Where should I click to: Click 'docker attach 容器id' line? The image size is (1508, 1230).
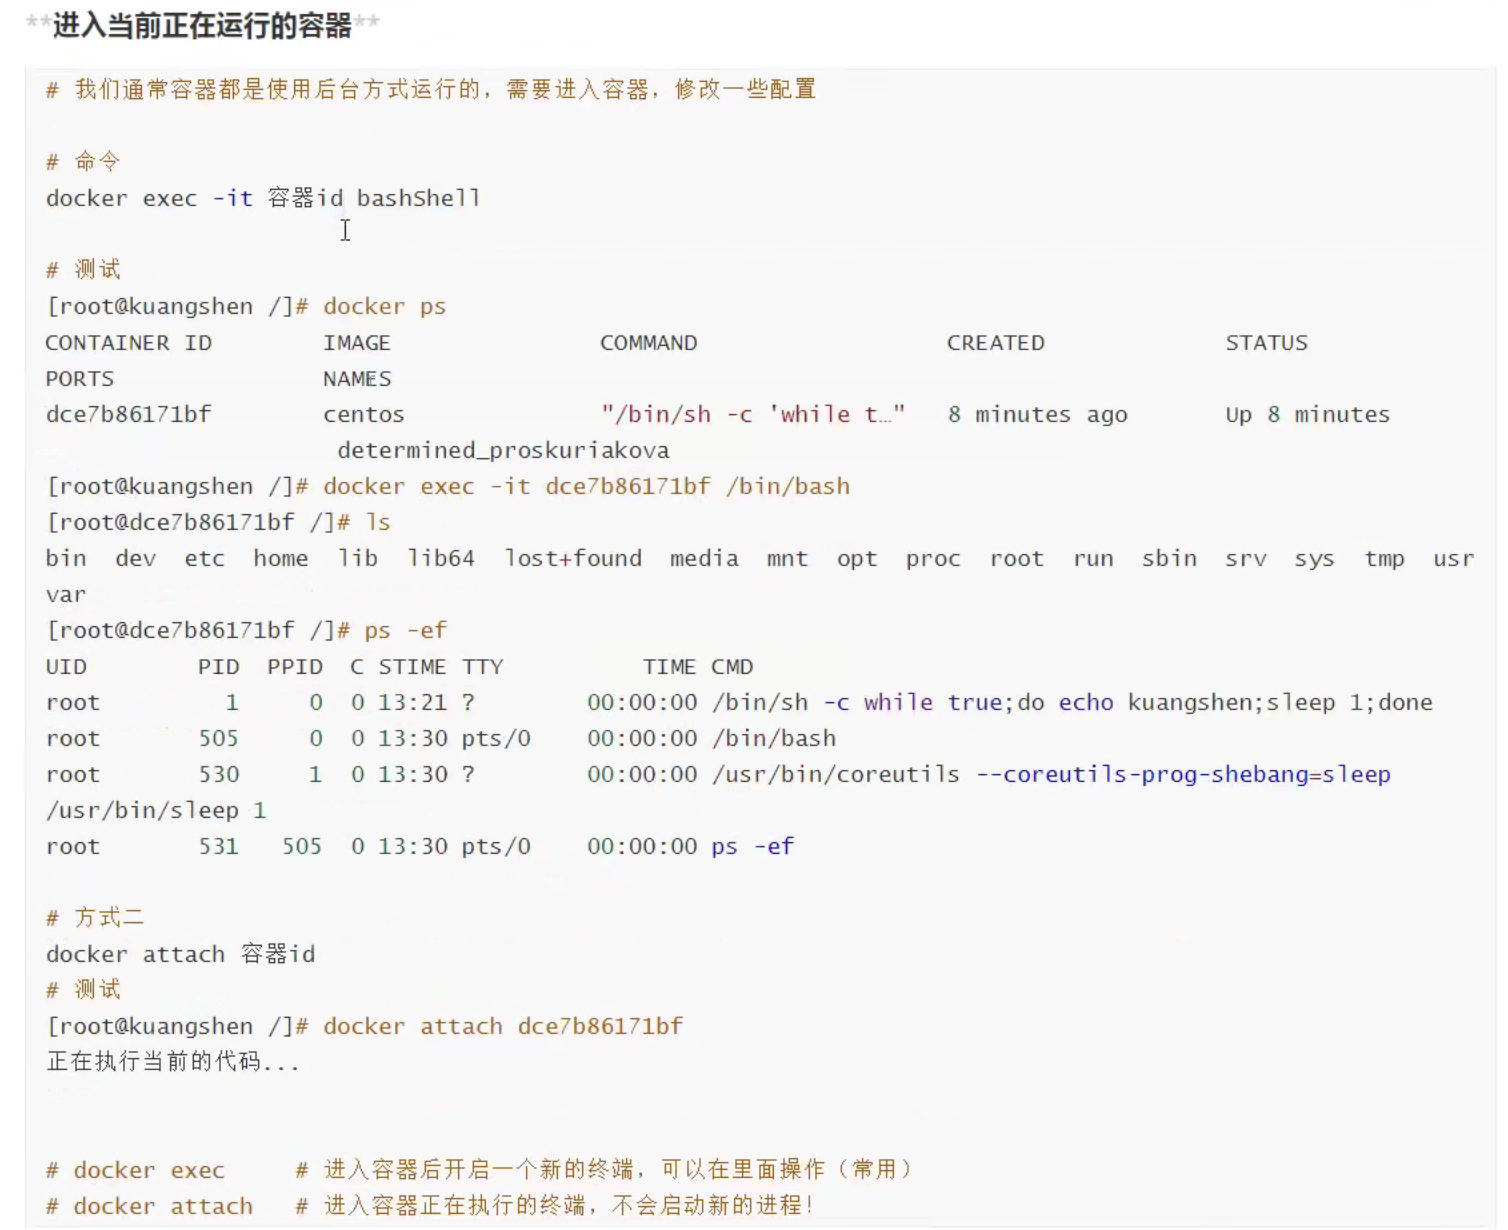click(180, 954)
